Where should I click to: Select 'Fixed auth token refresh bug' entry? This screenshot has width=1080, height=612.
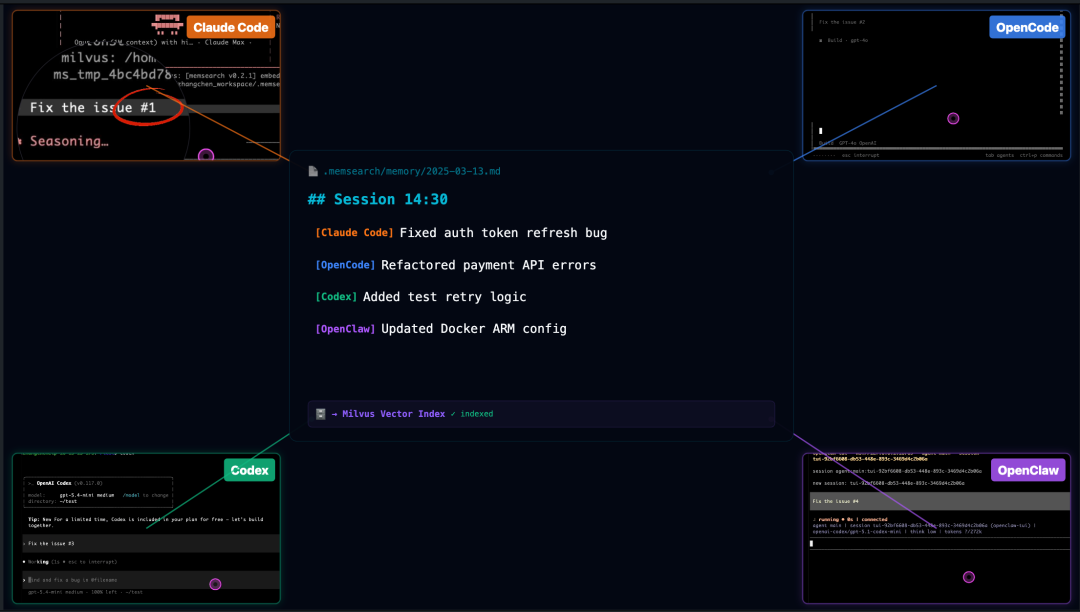click(x=503, y=233)
